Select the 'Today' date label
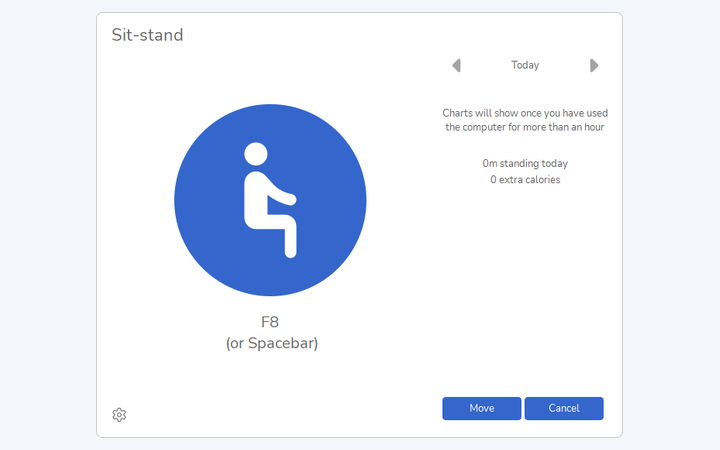 point(525,65)
